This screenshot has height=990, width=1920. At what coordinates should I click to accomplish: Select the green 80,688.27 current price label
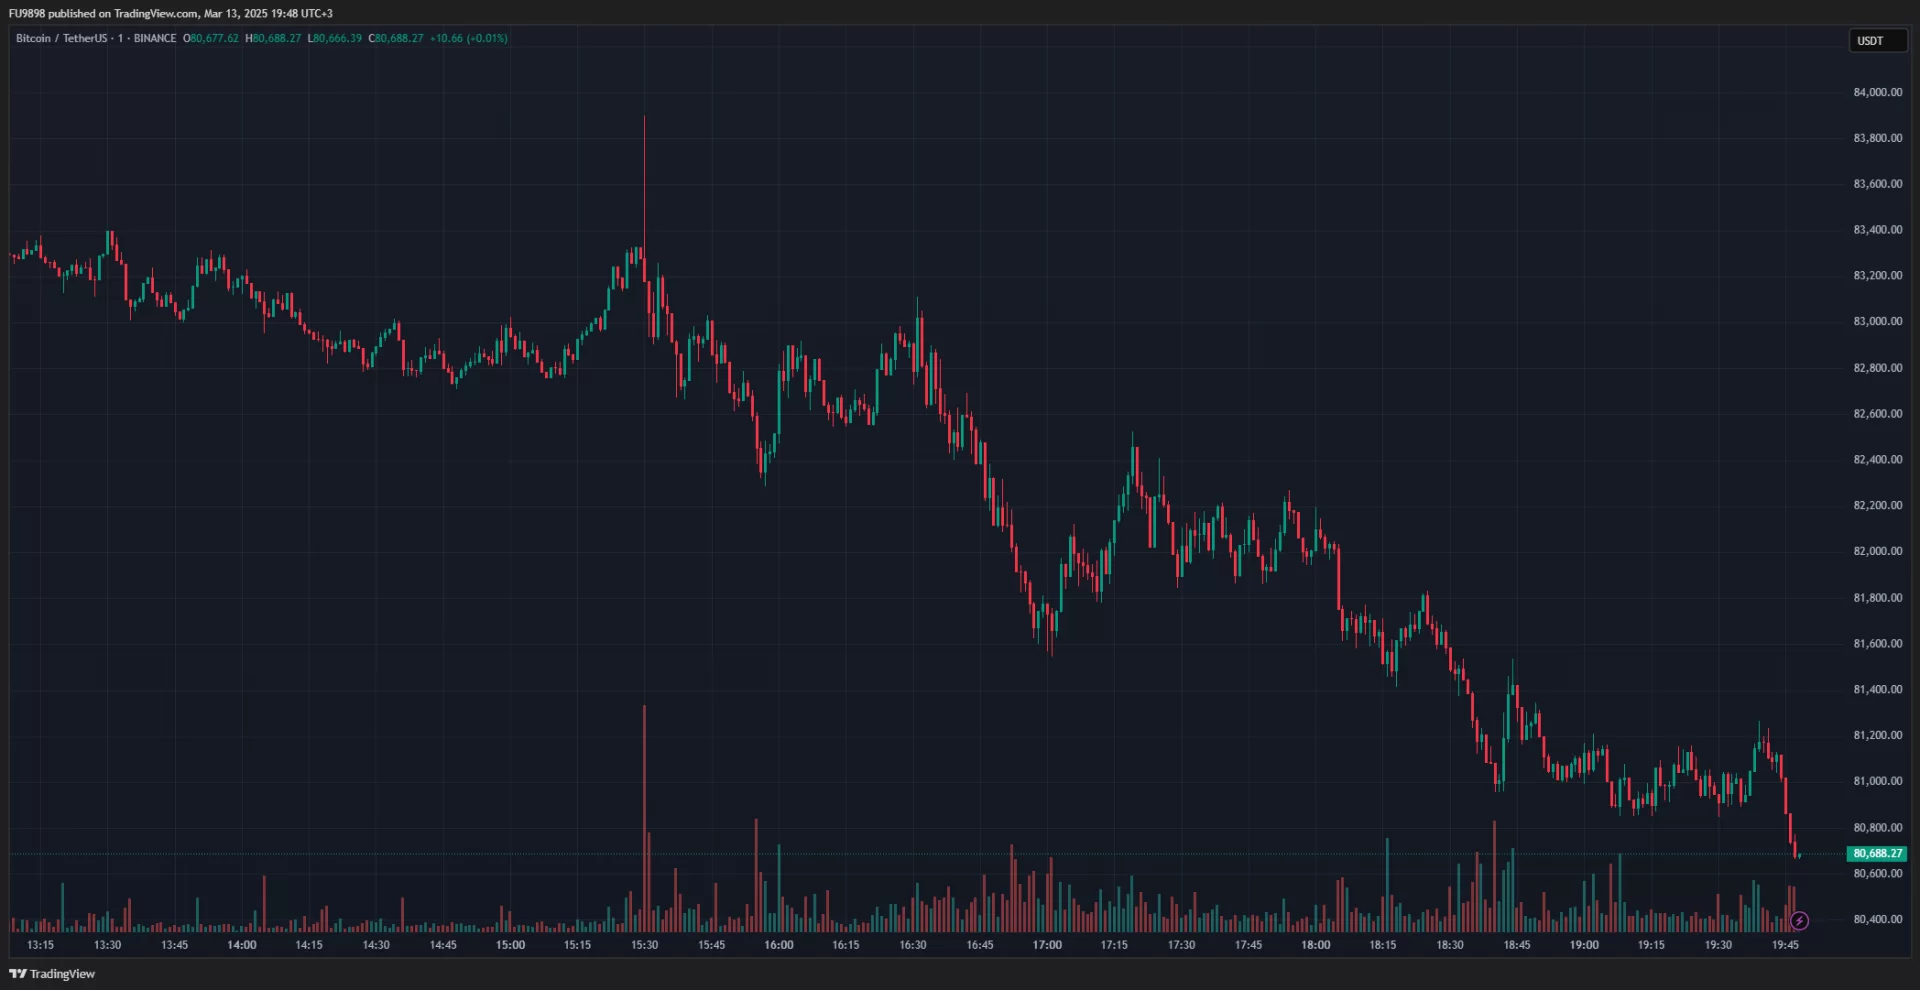tap(1877, 854)
